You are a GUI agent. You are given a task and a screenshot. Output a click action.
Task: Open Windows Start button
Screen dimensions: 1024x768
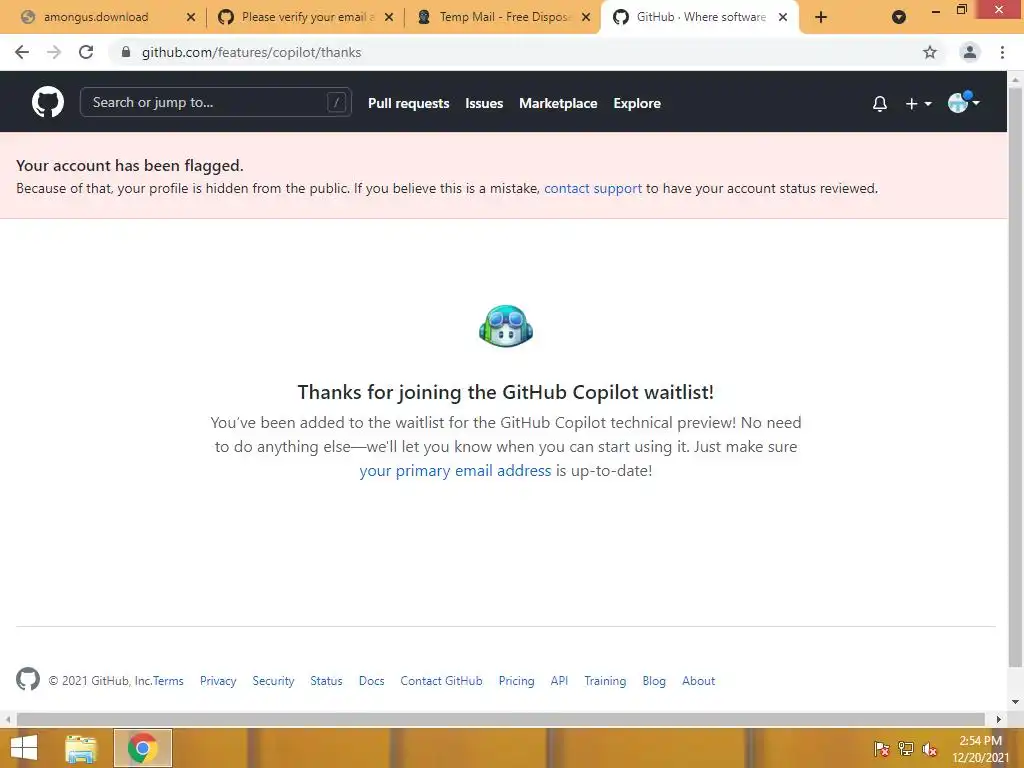24,748
